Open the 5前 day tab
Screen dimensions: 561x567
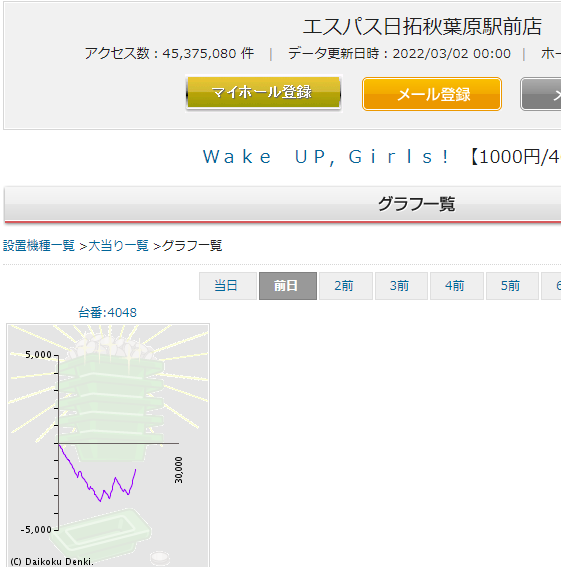[x=512, y=286]
